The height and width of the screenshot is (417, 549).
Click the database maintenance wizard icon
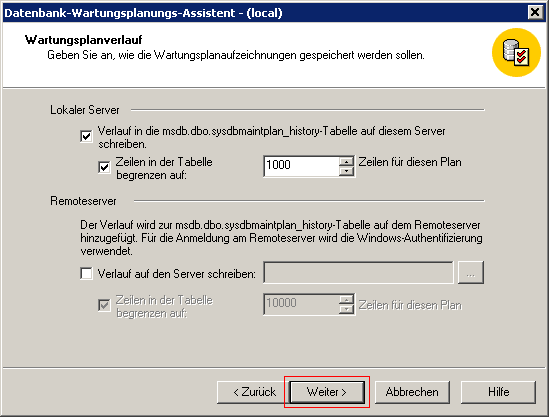click(x=516, y=52)
